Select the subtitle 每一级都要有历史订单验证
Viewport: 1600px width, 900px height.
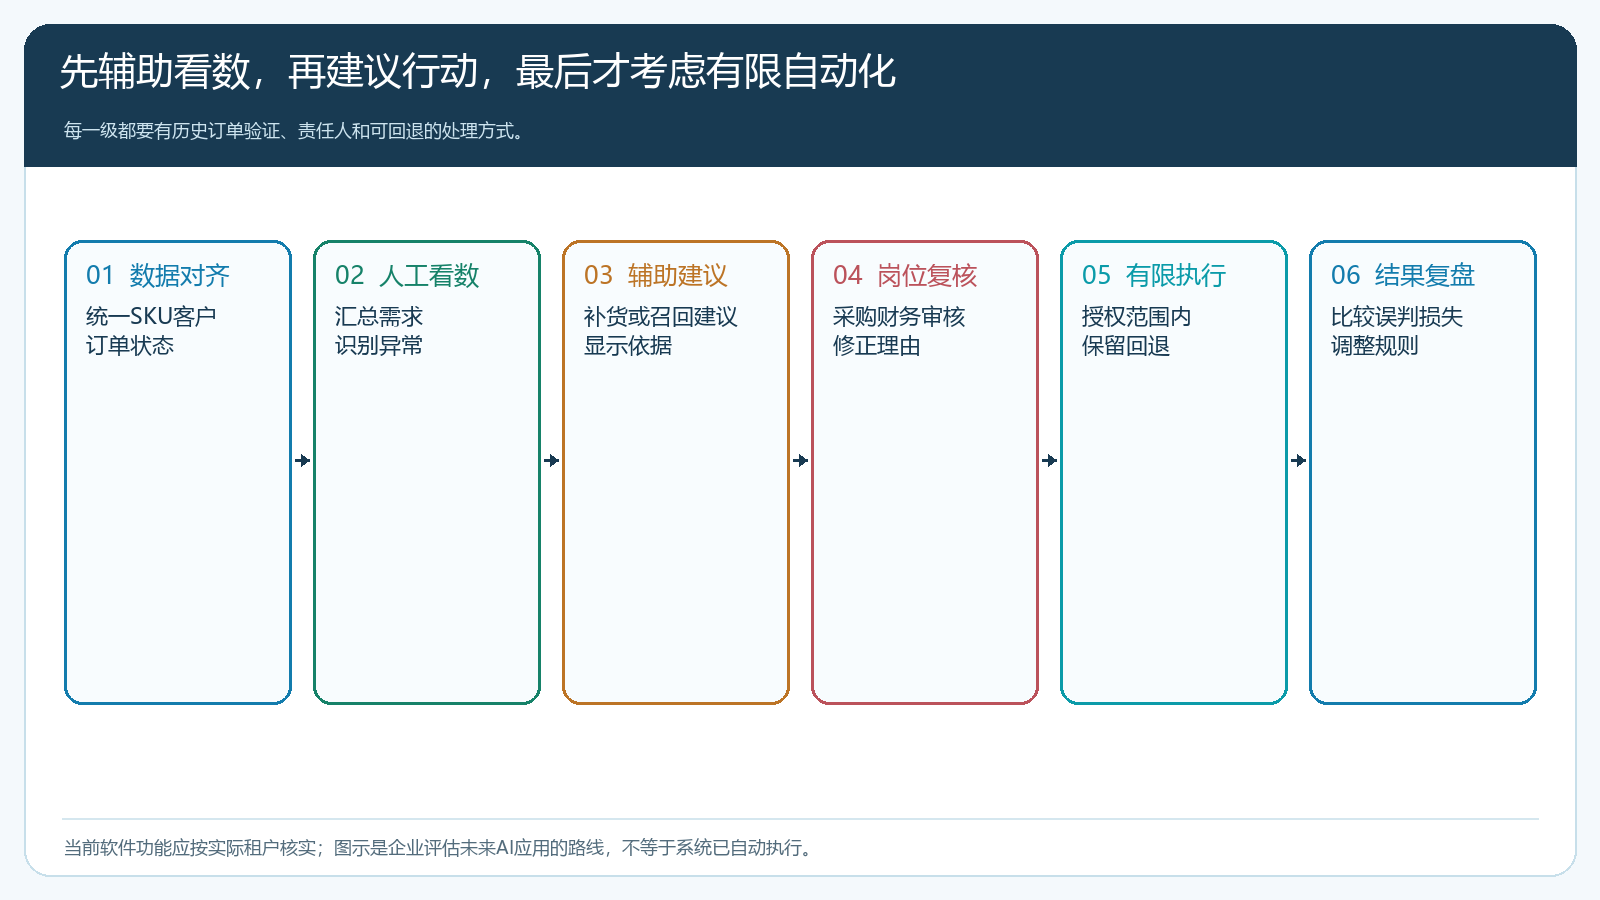[172, 131]
